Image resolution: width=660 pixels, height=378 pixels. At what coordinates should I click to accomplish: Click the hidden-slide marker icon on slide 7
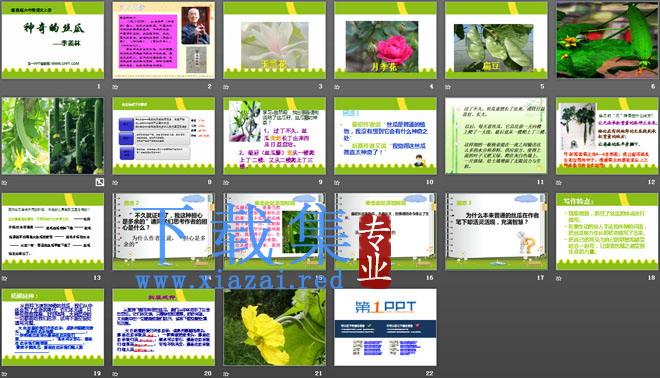[100, 182]
